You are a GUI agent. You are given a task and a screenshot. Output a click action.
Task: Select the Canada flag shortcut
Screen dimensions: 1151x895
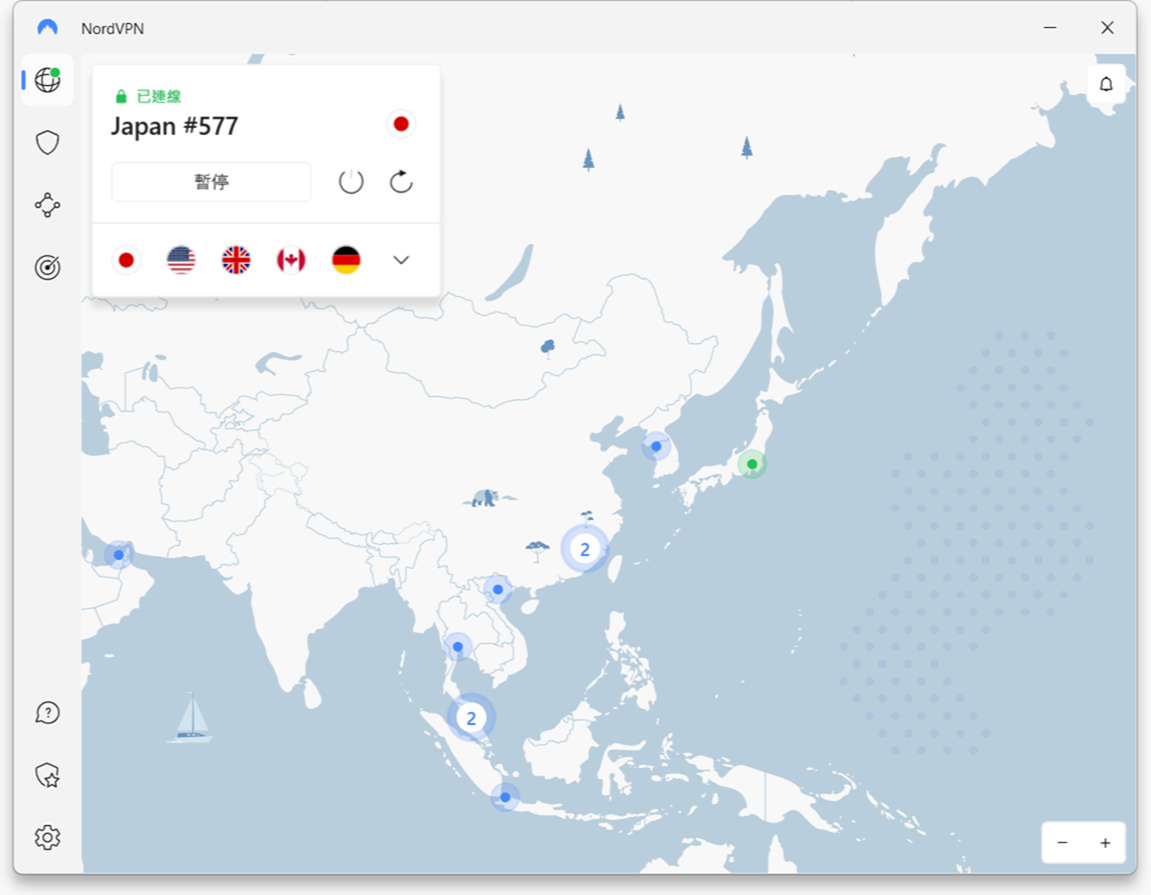[291, 260]
